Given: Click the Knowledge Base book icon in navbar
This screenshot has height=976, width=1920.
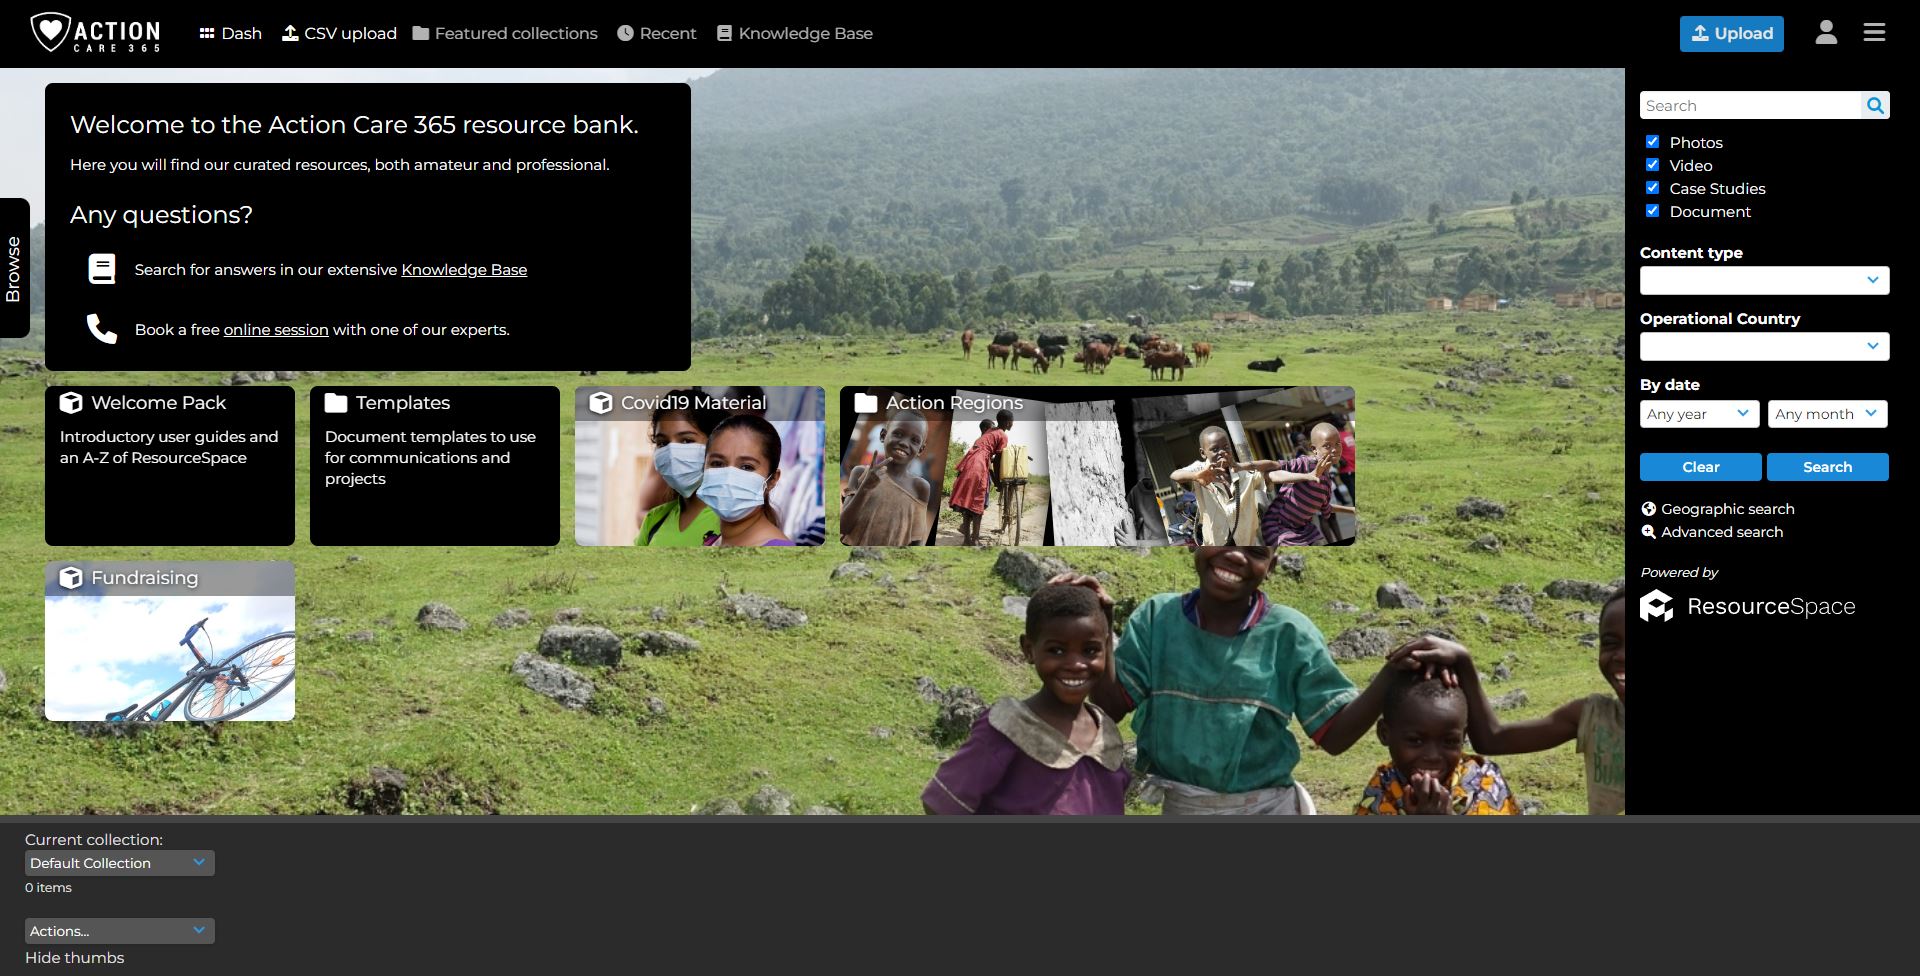Looking at the screenshot, I should point(724,33).
